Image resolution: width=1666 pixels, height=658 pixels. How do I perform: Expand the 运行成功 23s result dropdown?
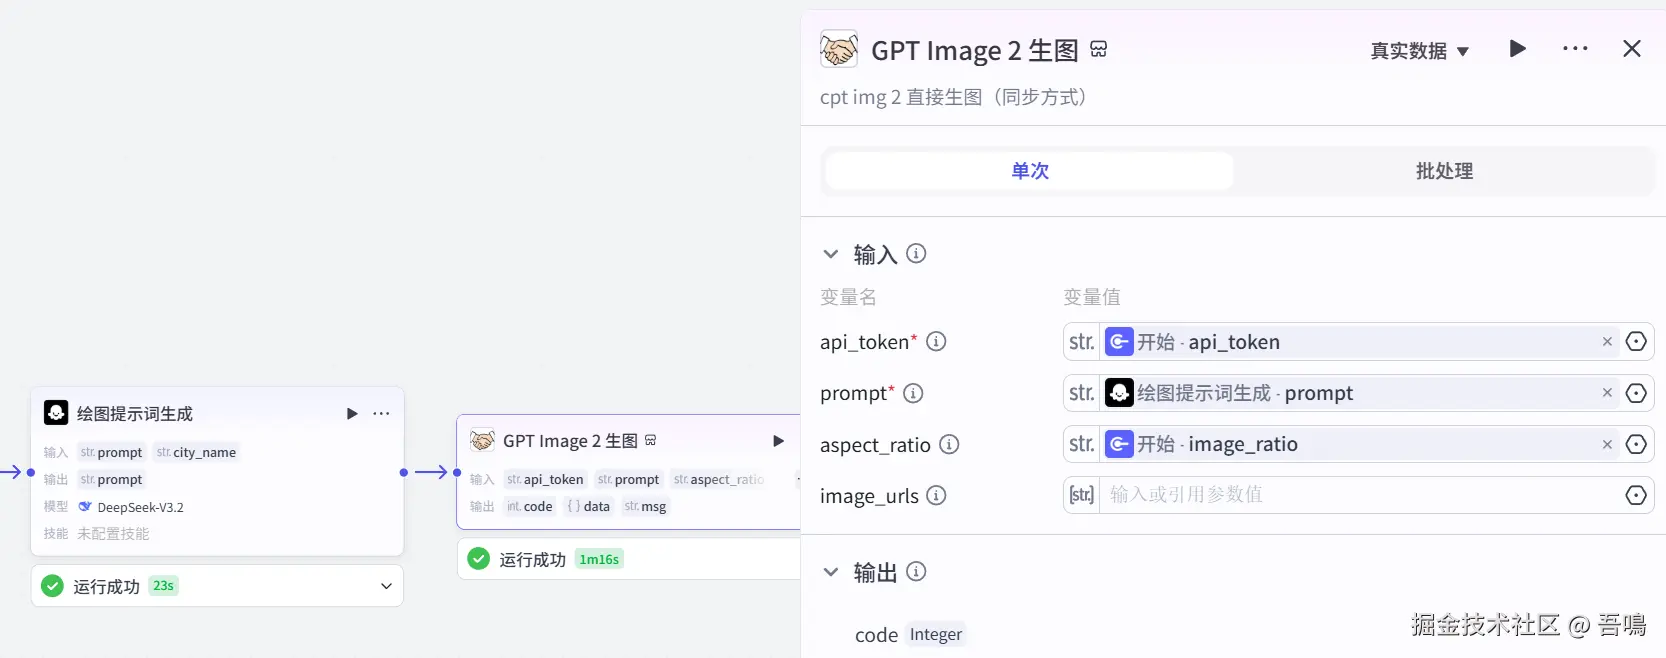pos(386,586)
